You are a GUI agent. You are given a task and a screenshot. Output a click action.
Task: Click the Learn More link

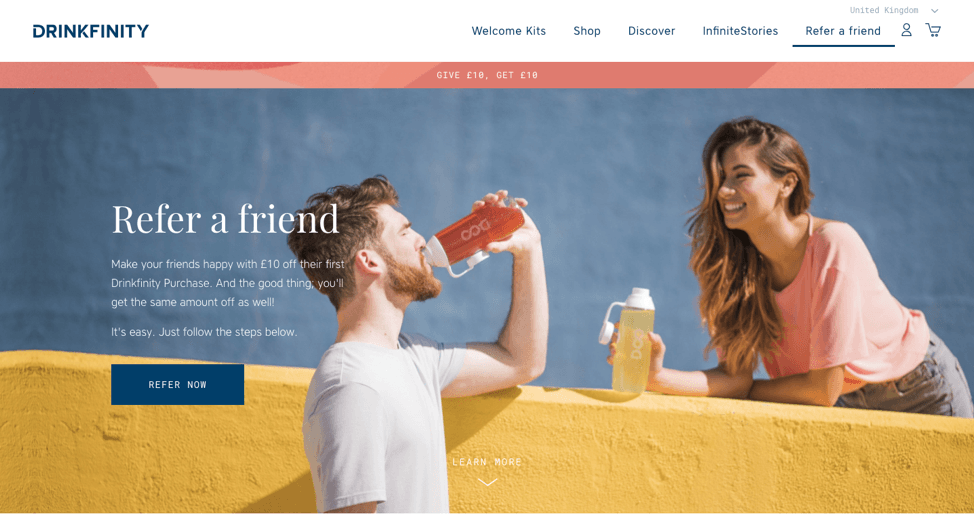(487, 462)
